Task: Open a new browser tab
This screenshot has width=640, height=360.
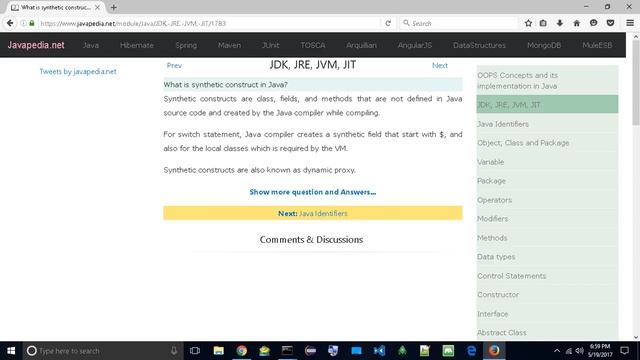Action: [113, 7]
